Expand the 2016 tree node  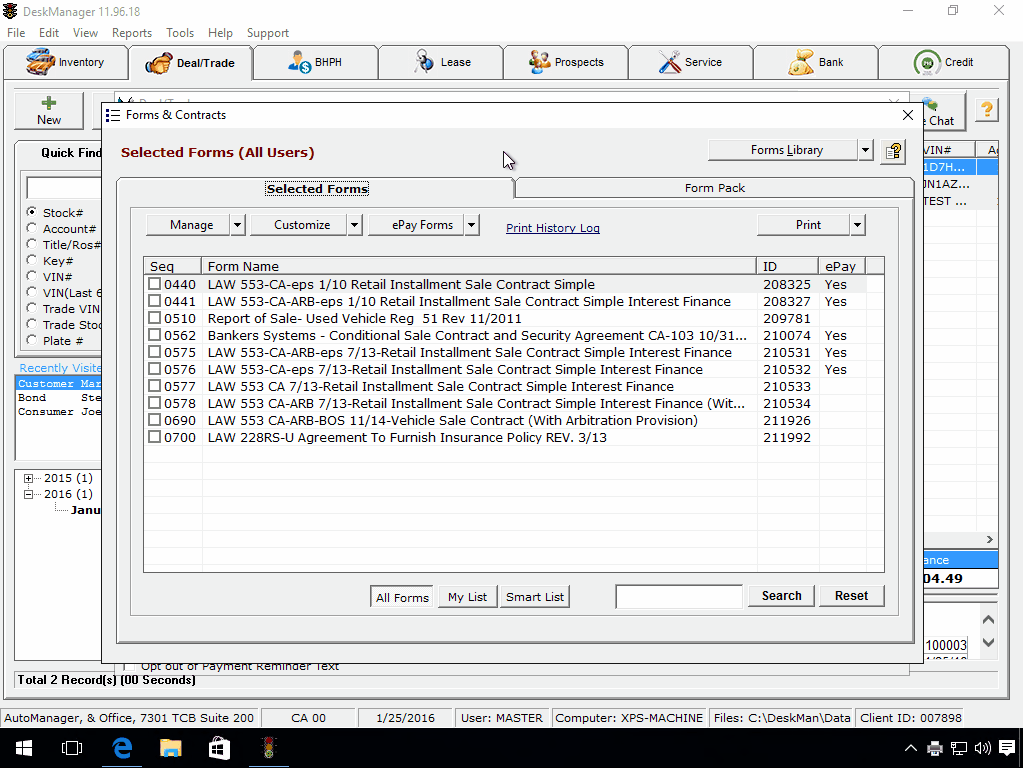27,493
